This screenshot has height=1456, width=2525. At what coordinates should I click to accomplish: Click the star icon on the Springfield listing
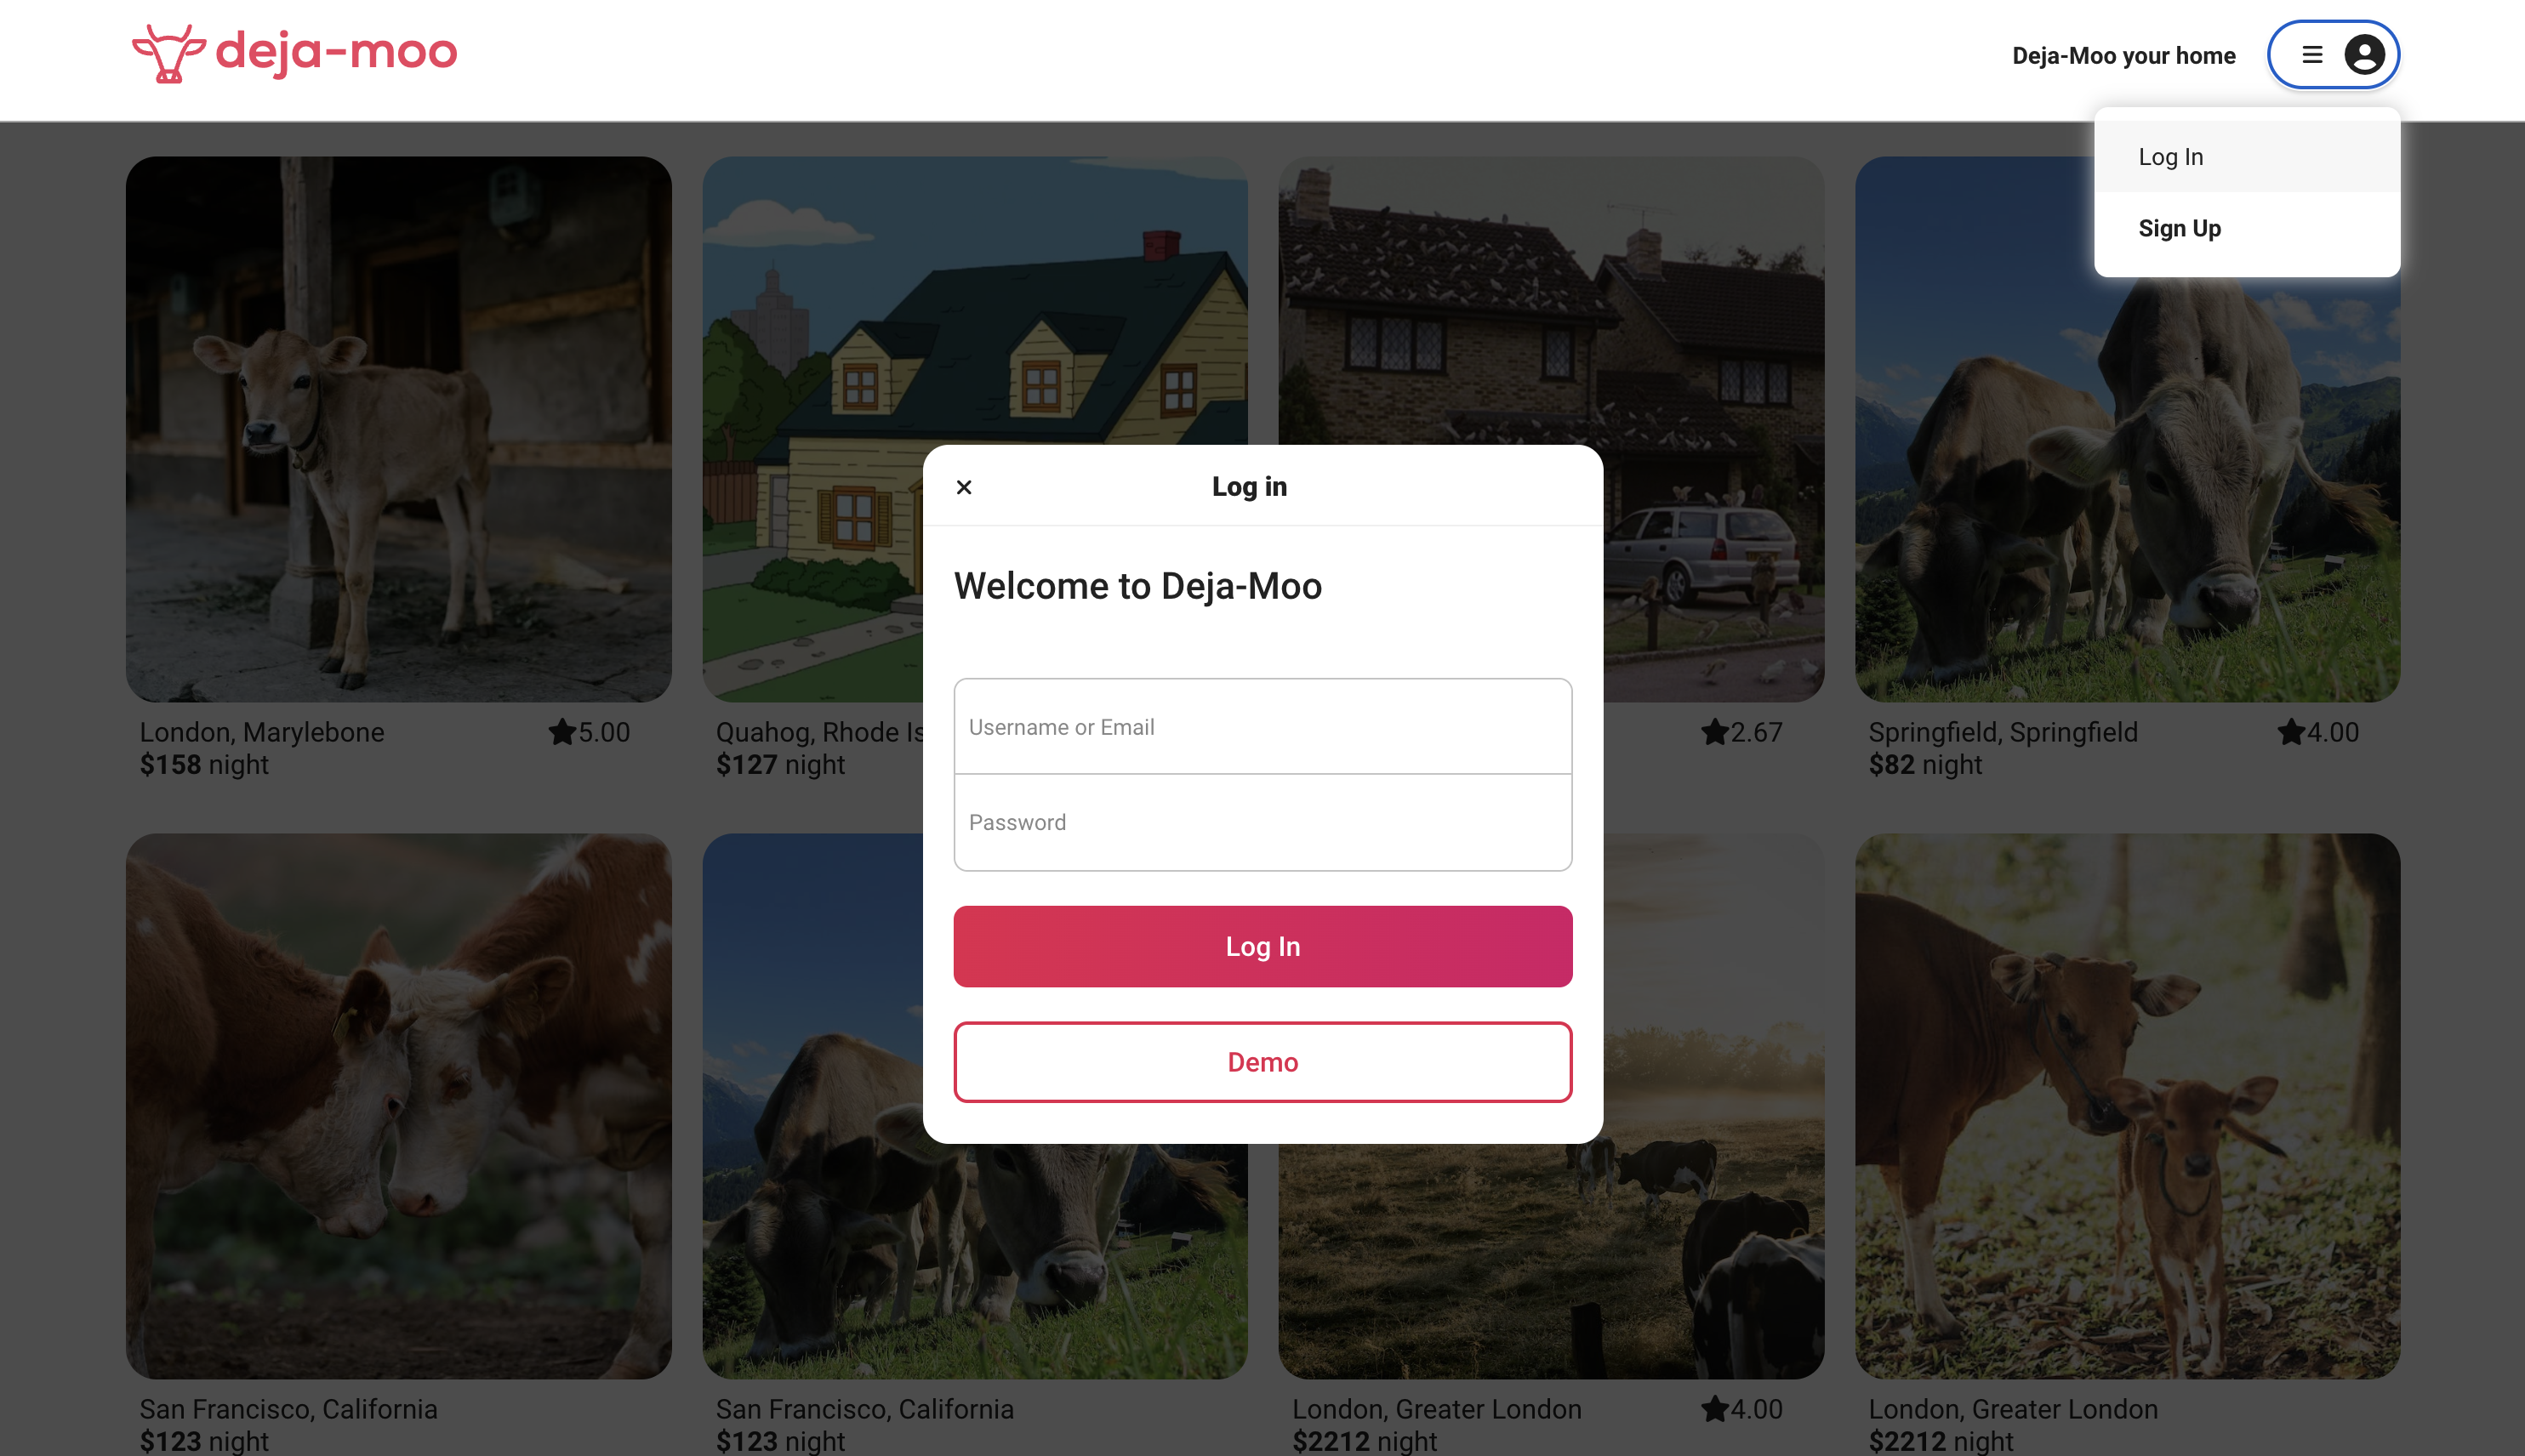(2291, 732)
